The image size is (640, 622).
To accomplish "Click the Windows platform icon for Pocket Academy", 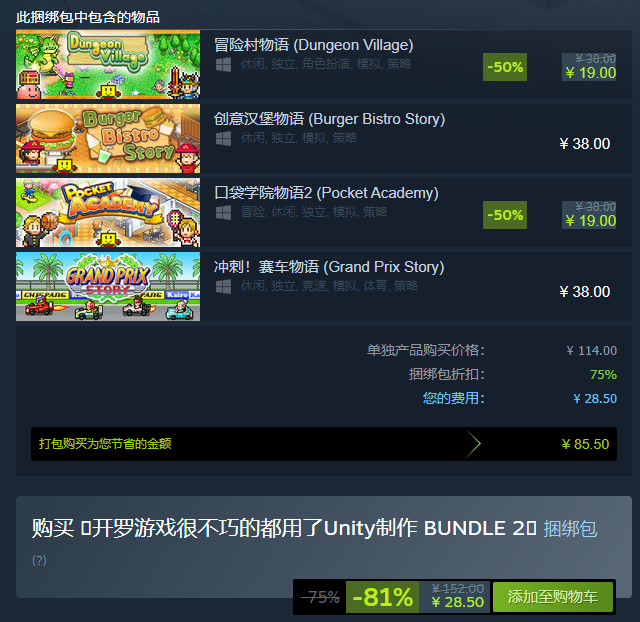I will click(x=223, y=213).
